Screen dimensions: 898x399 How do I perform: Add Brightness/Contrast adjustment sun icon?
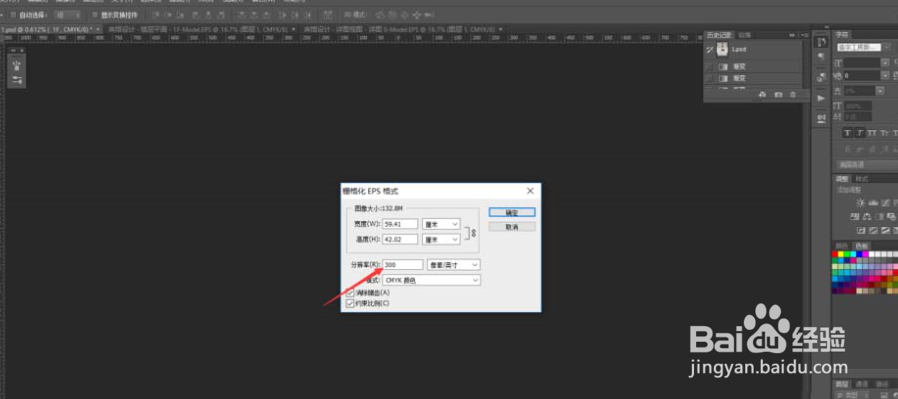[860, 203]
